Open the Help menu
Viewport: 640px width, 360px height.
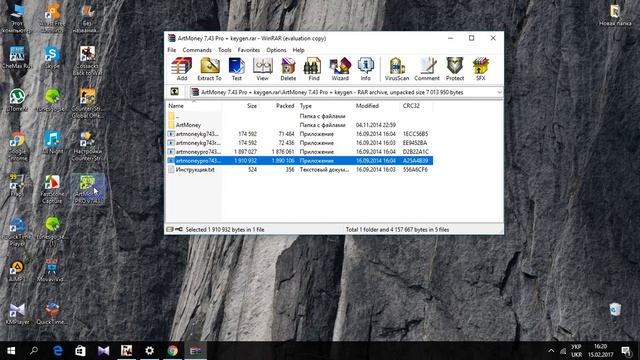pos(298,50)
